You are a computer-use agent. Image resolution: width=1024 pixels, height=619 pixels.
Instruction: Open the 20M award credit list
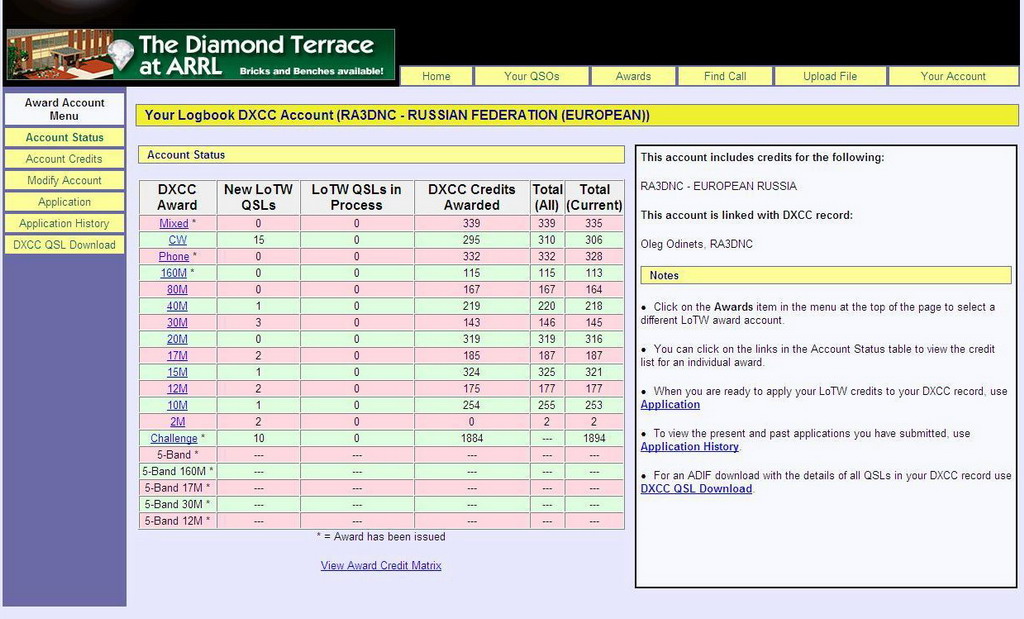pos(177,339)
